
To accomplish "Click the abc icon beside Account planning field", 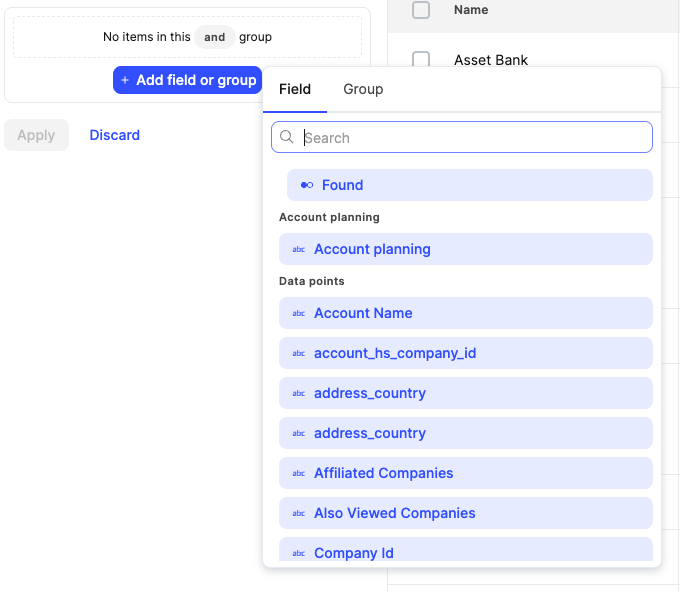I will 298,249.
